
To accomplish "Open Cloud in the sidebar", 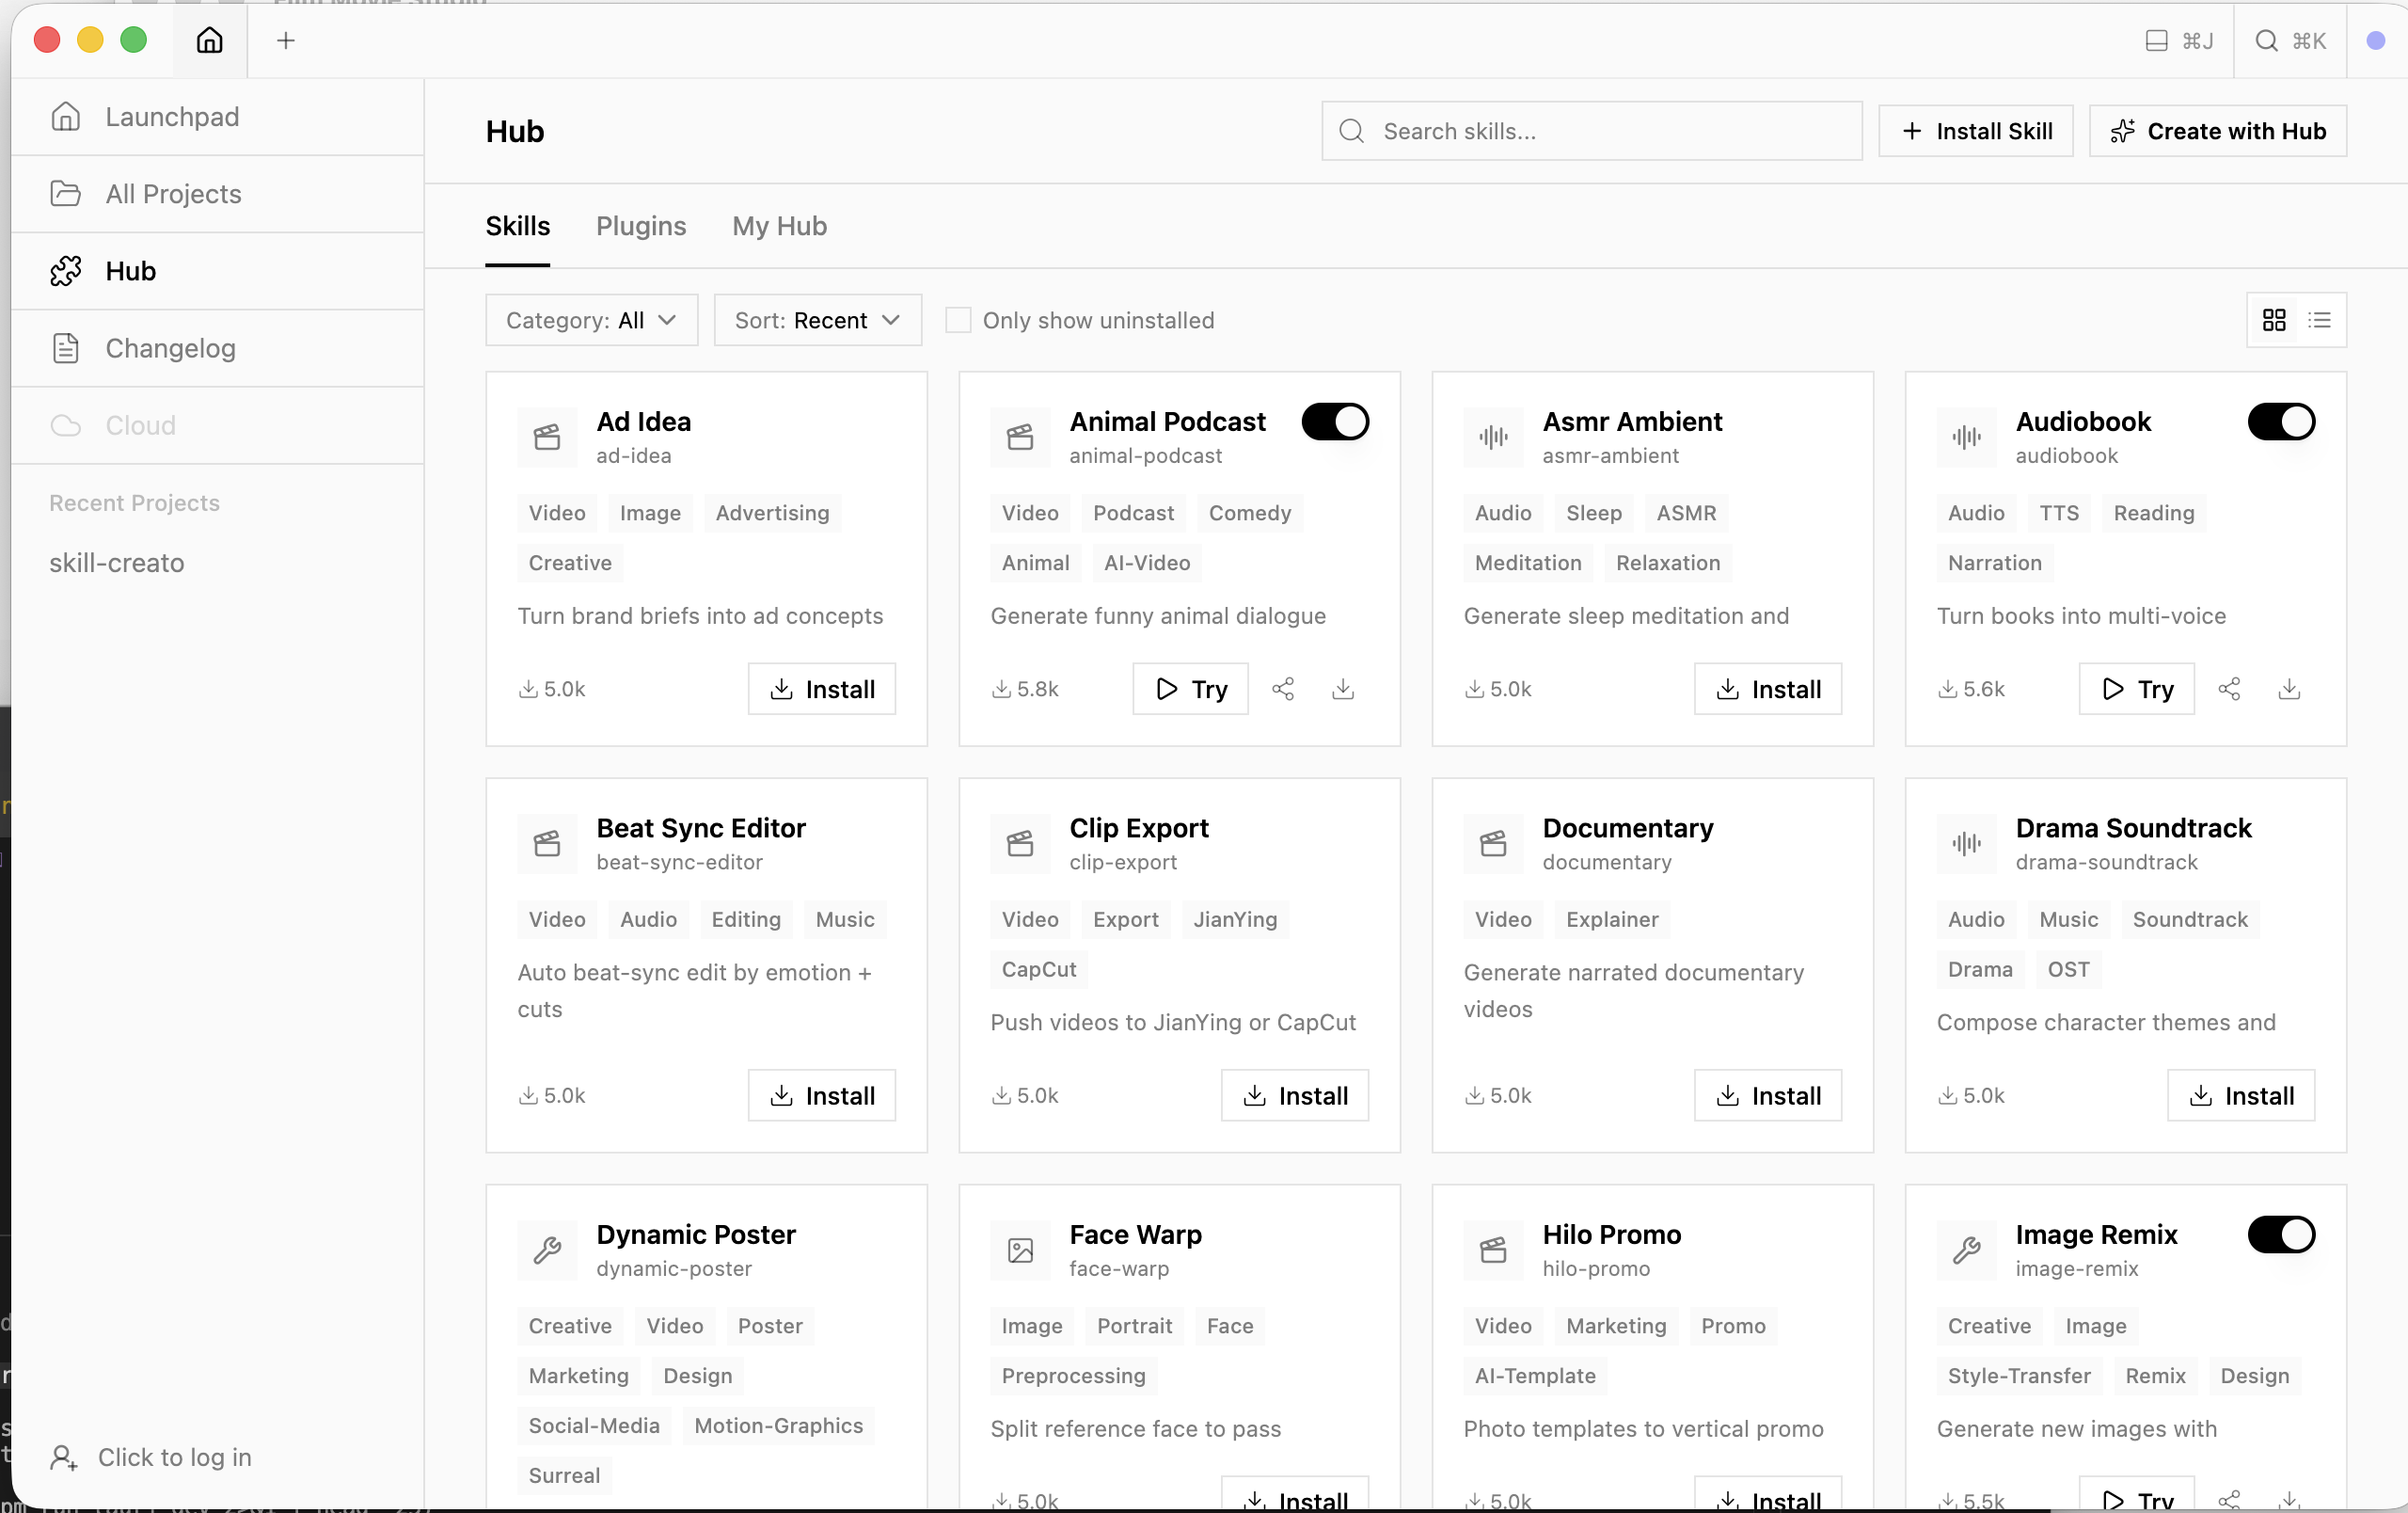I will pyautogui.click(x=217, y=425).
